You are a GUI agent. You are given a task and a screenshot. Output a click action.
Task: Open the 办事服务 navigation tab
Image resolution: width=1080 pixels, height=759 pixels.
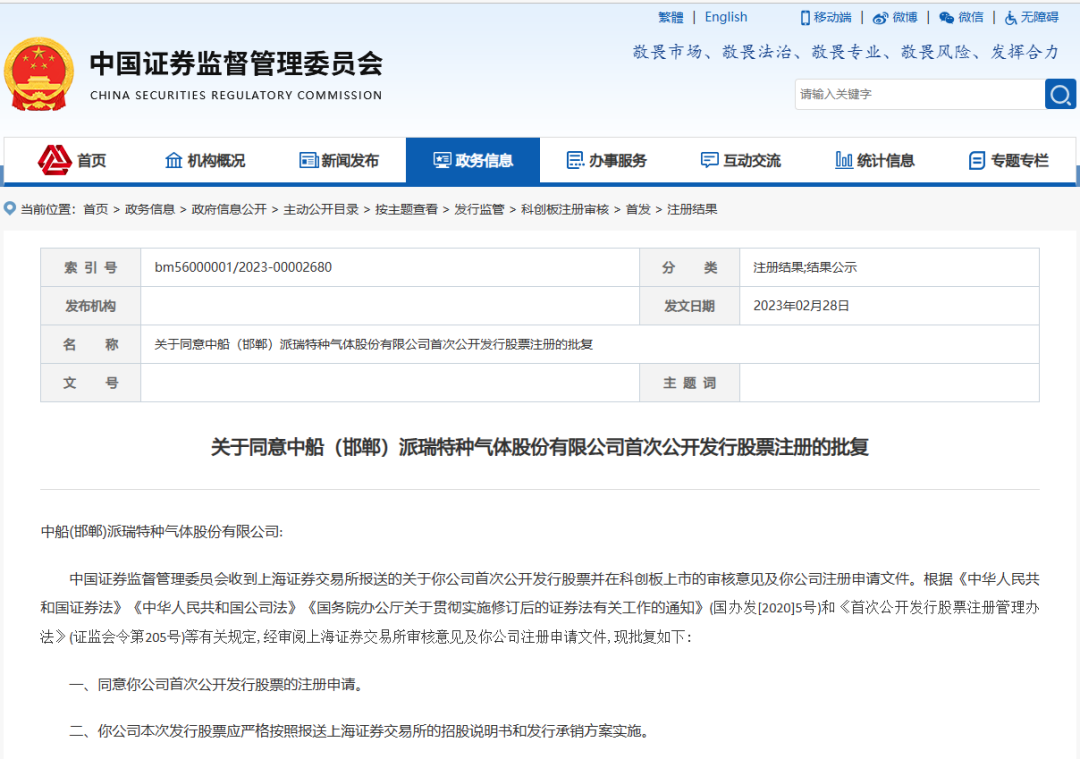pos(607,160)
